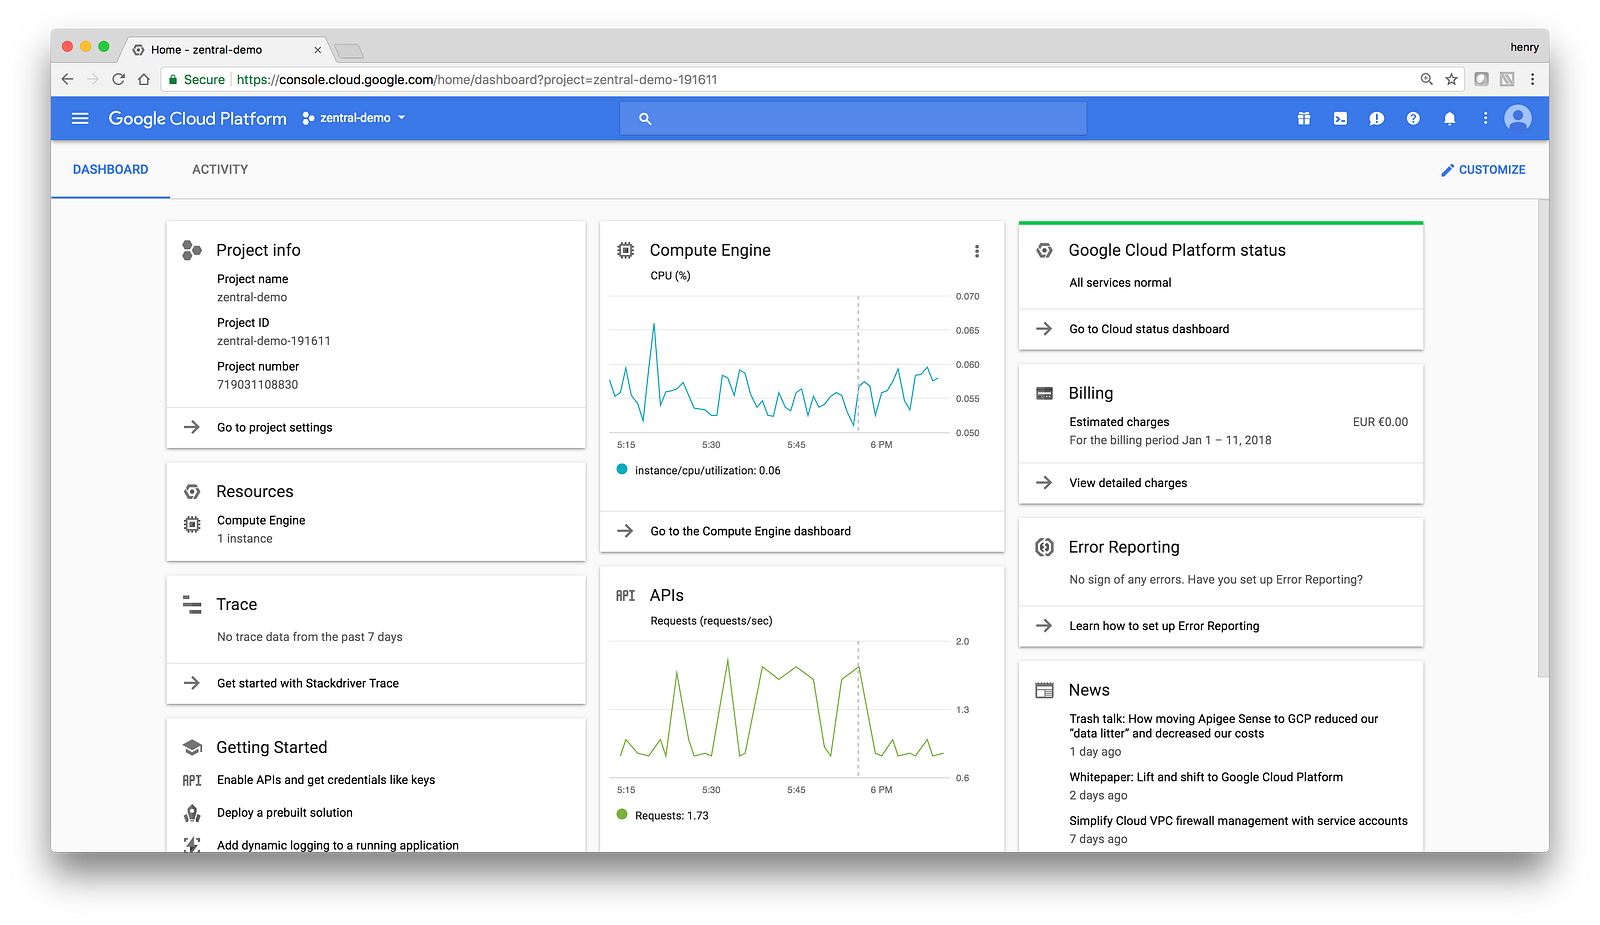Screen dimensions: 1600x925
Task: Expand the zentral-demo project selector
Action: pyautogui.click(x=354, y=118)
